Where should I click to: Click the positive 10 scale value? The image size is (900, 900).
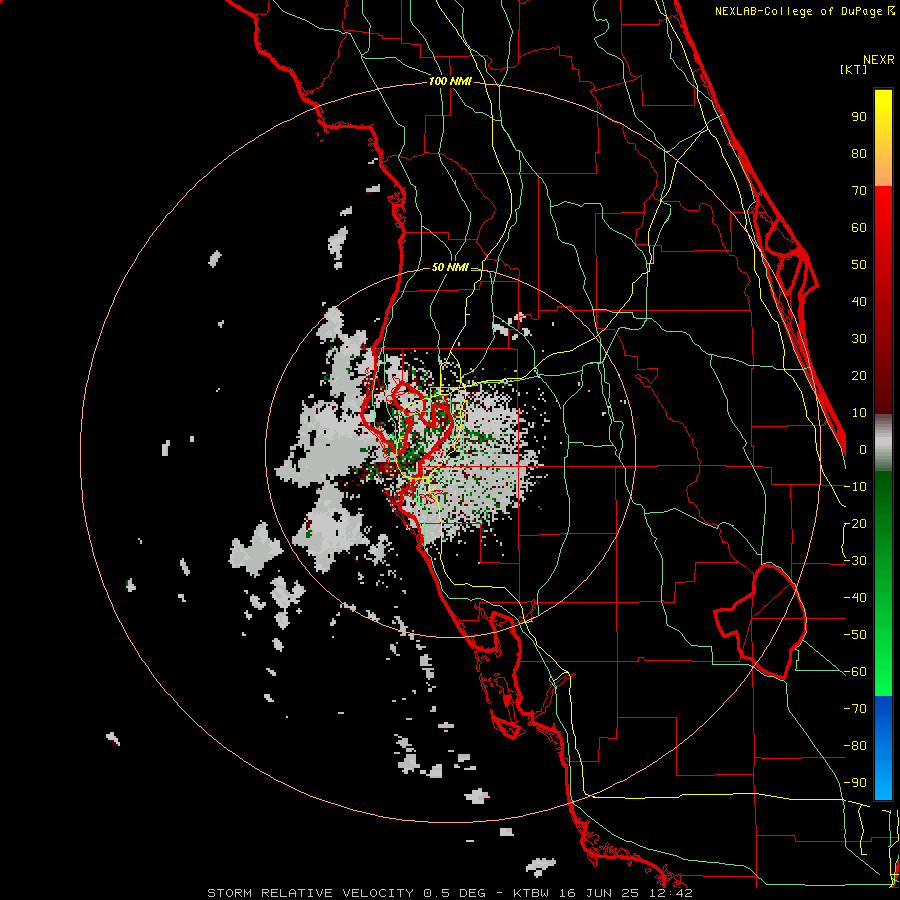(859, 413)
